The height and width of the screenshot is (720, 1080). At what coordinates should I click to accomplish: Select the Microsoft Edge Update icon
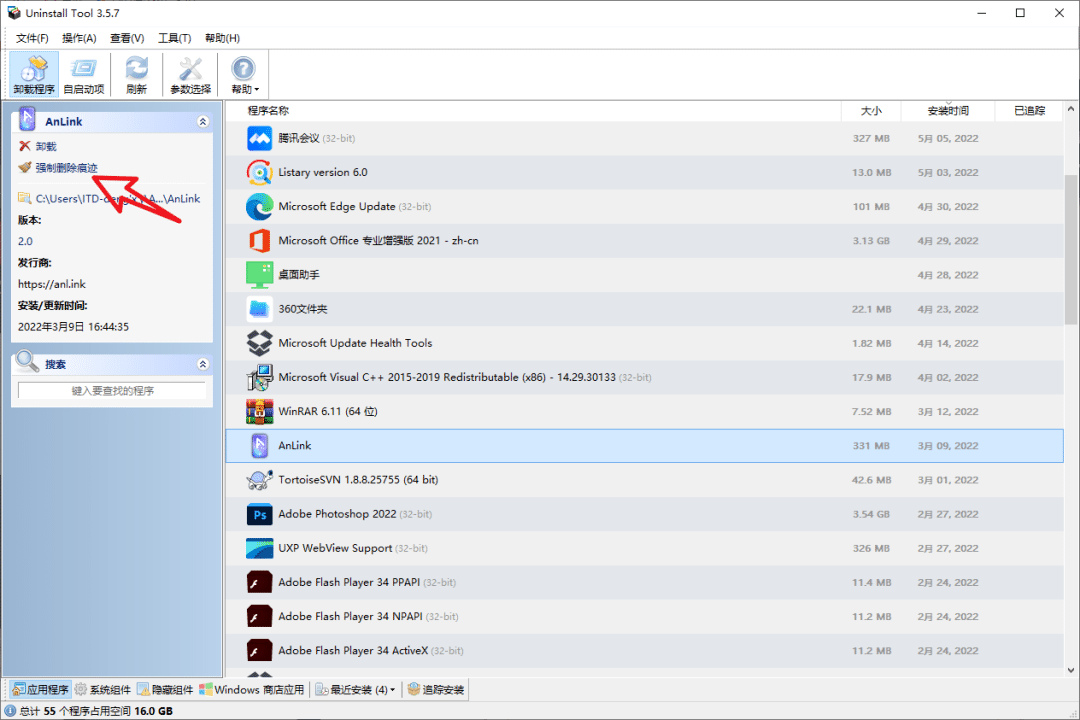click(x=259, y=206)
